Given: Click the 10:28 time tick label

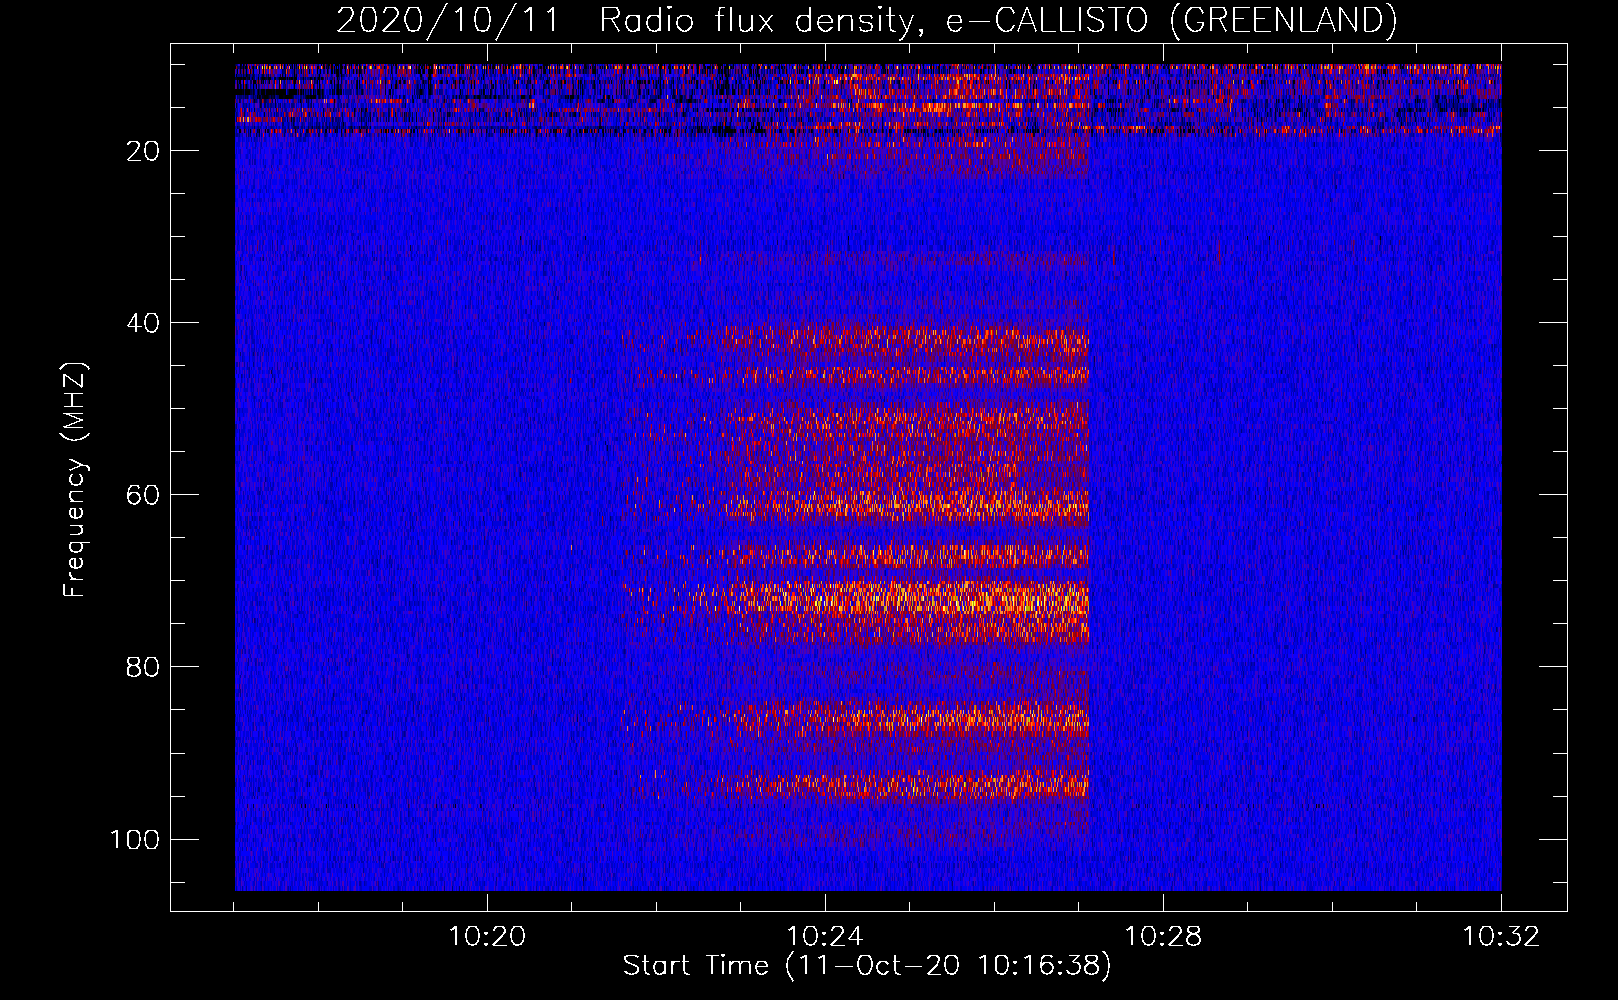Looking at the screenshot, I should click(x=1163, y=937).
